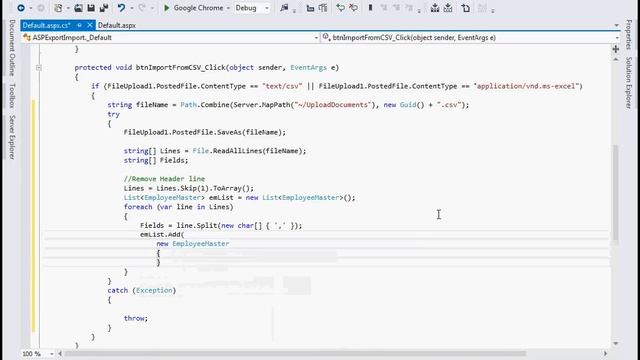The image size is (640, 360).
Task: Pin the Default.aspx.cs tab
Action: (79, 25)
